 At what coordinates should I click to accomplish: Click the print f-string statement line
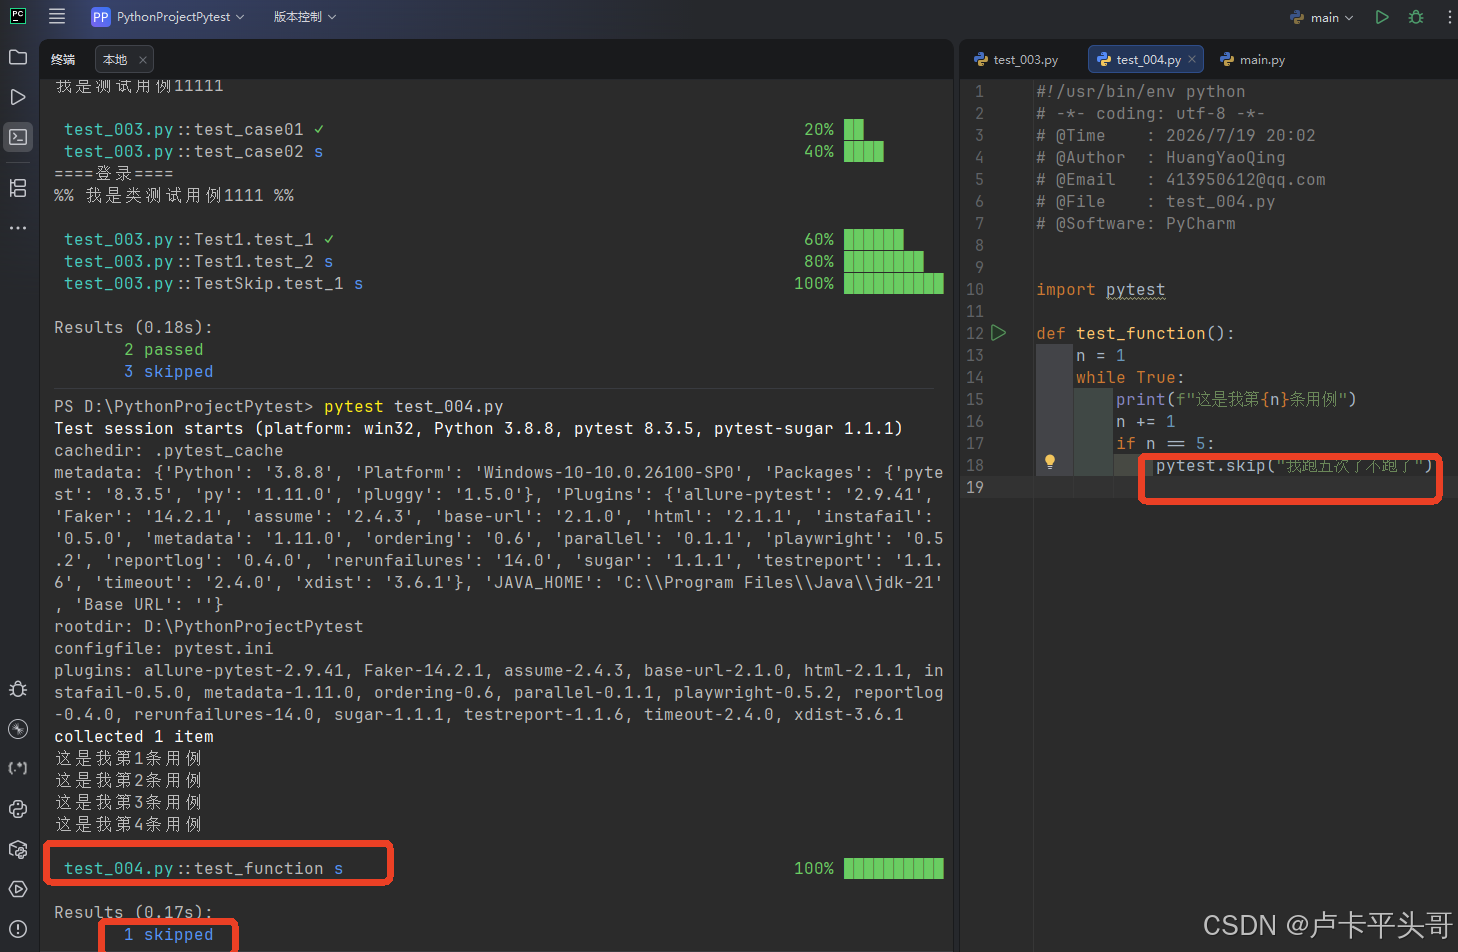pyautogui.click(x=1236, y=400)
